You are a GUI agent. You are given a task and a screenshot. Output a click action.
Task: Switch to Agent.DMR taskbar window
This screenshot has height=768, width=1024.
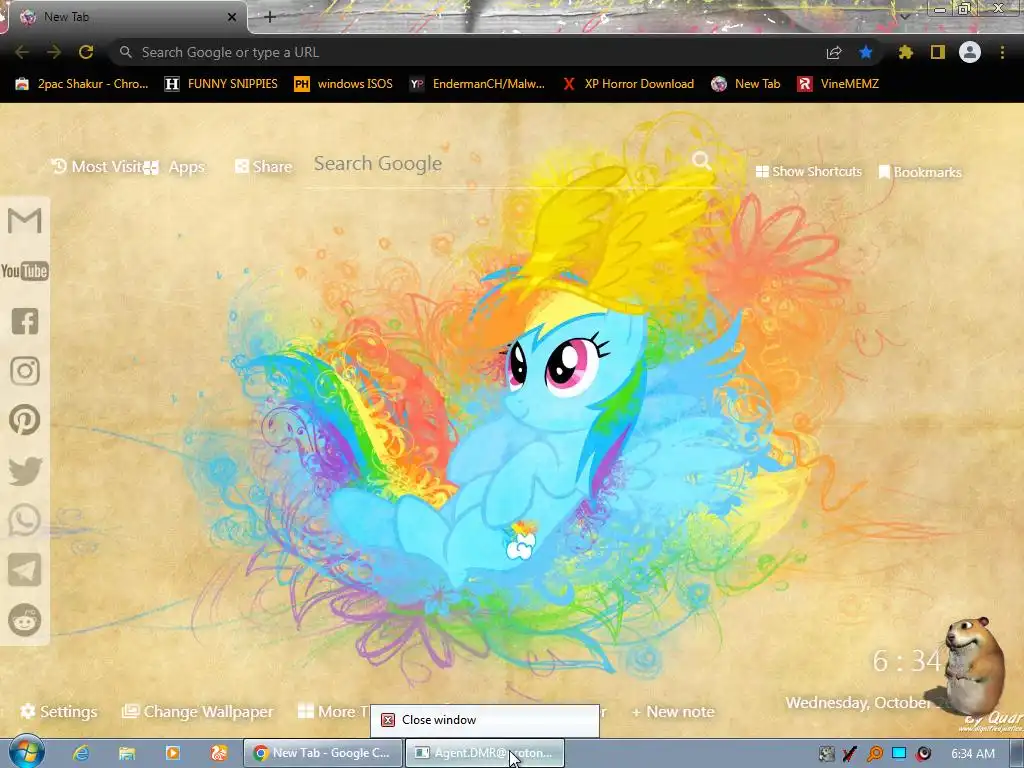pyautogui.click(x=485, y=753)
